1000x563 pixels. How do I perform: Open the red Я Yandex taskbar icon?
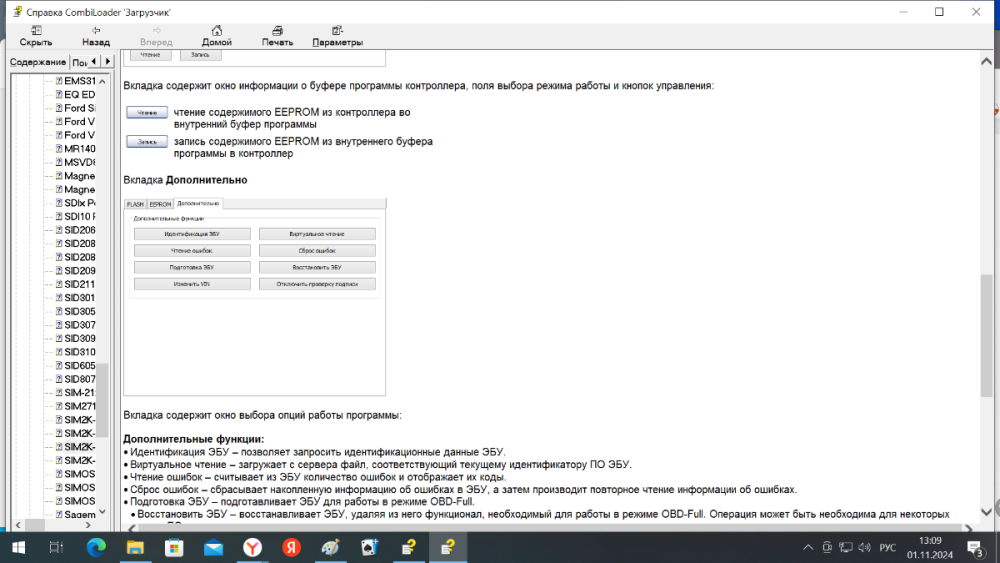coord(291,548)
